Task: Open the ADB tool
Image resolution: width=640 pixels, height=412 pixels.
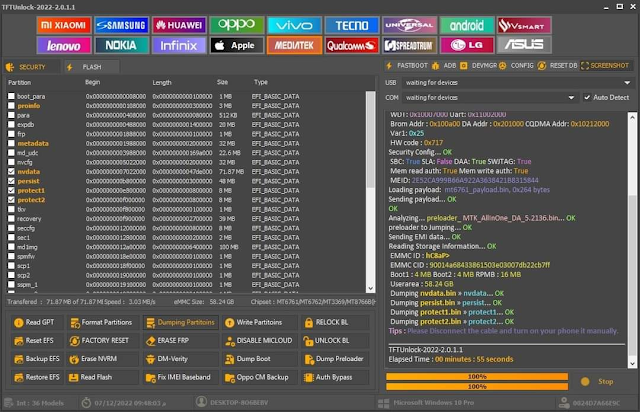Action: click(x=444, y=66)
